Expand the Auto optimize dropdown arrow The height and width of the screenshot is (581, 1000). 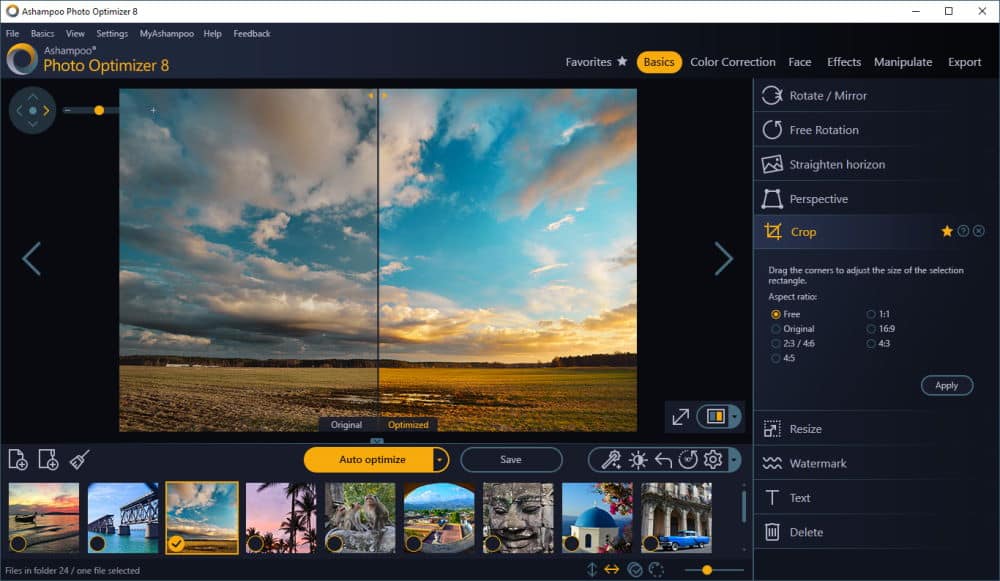click(x=439, y=460)
